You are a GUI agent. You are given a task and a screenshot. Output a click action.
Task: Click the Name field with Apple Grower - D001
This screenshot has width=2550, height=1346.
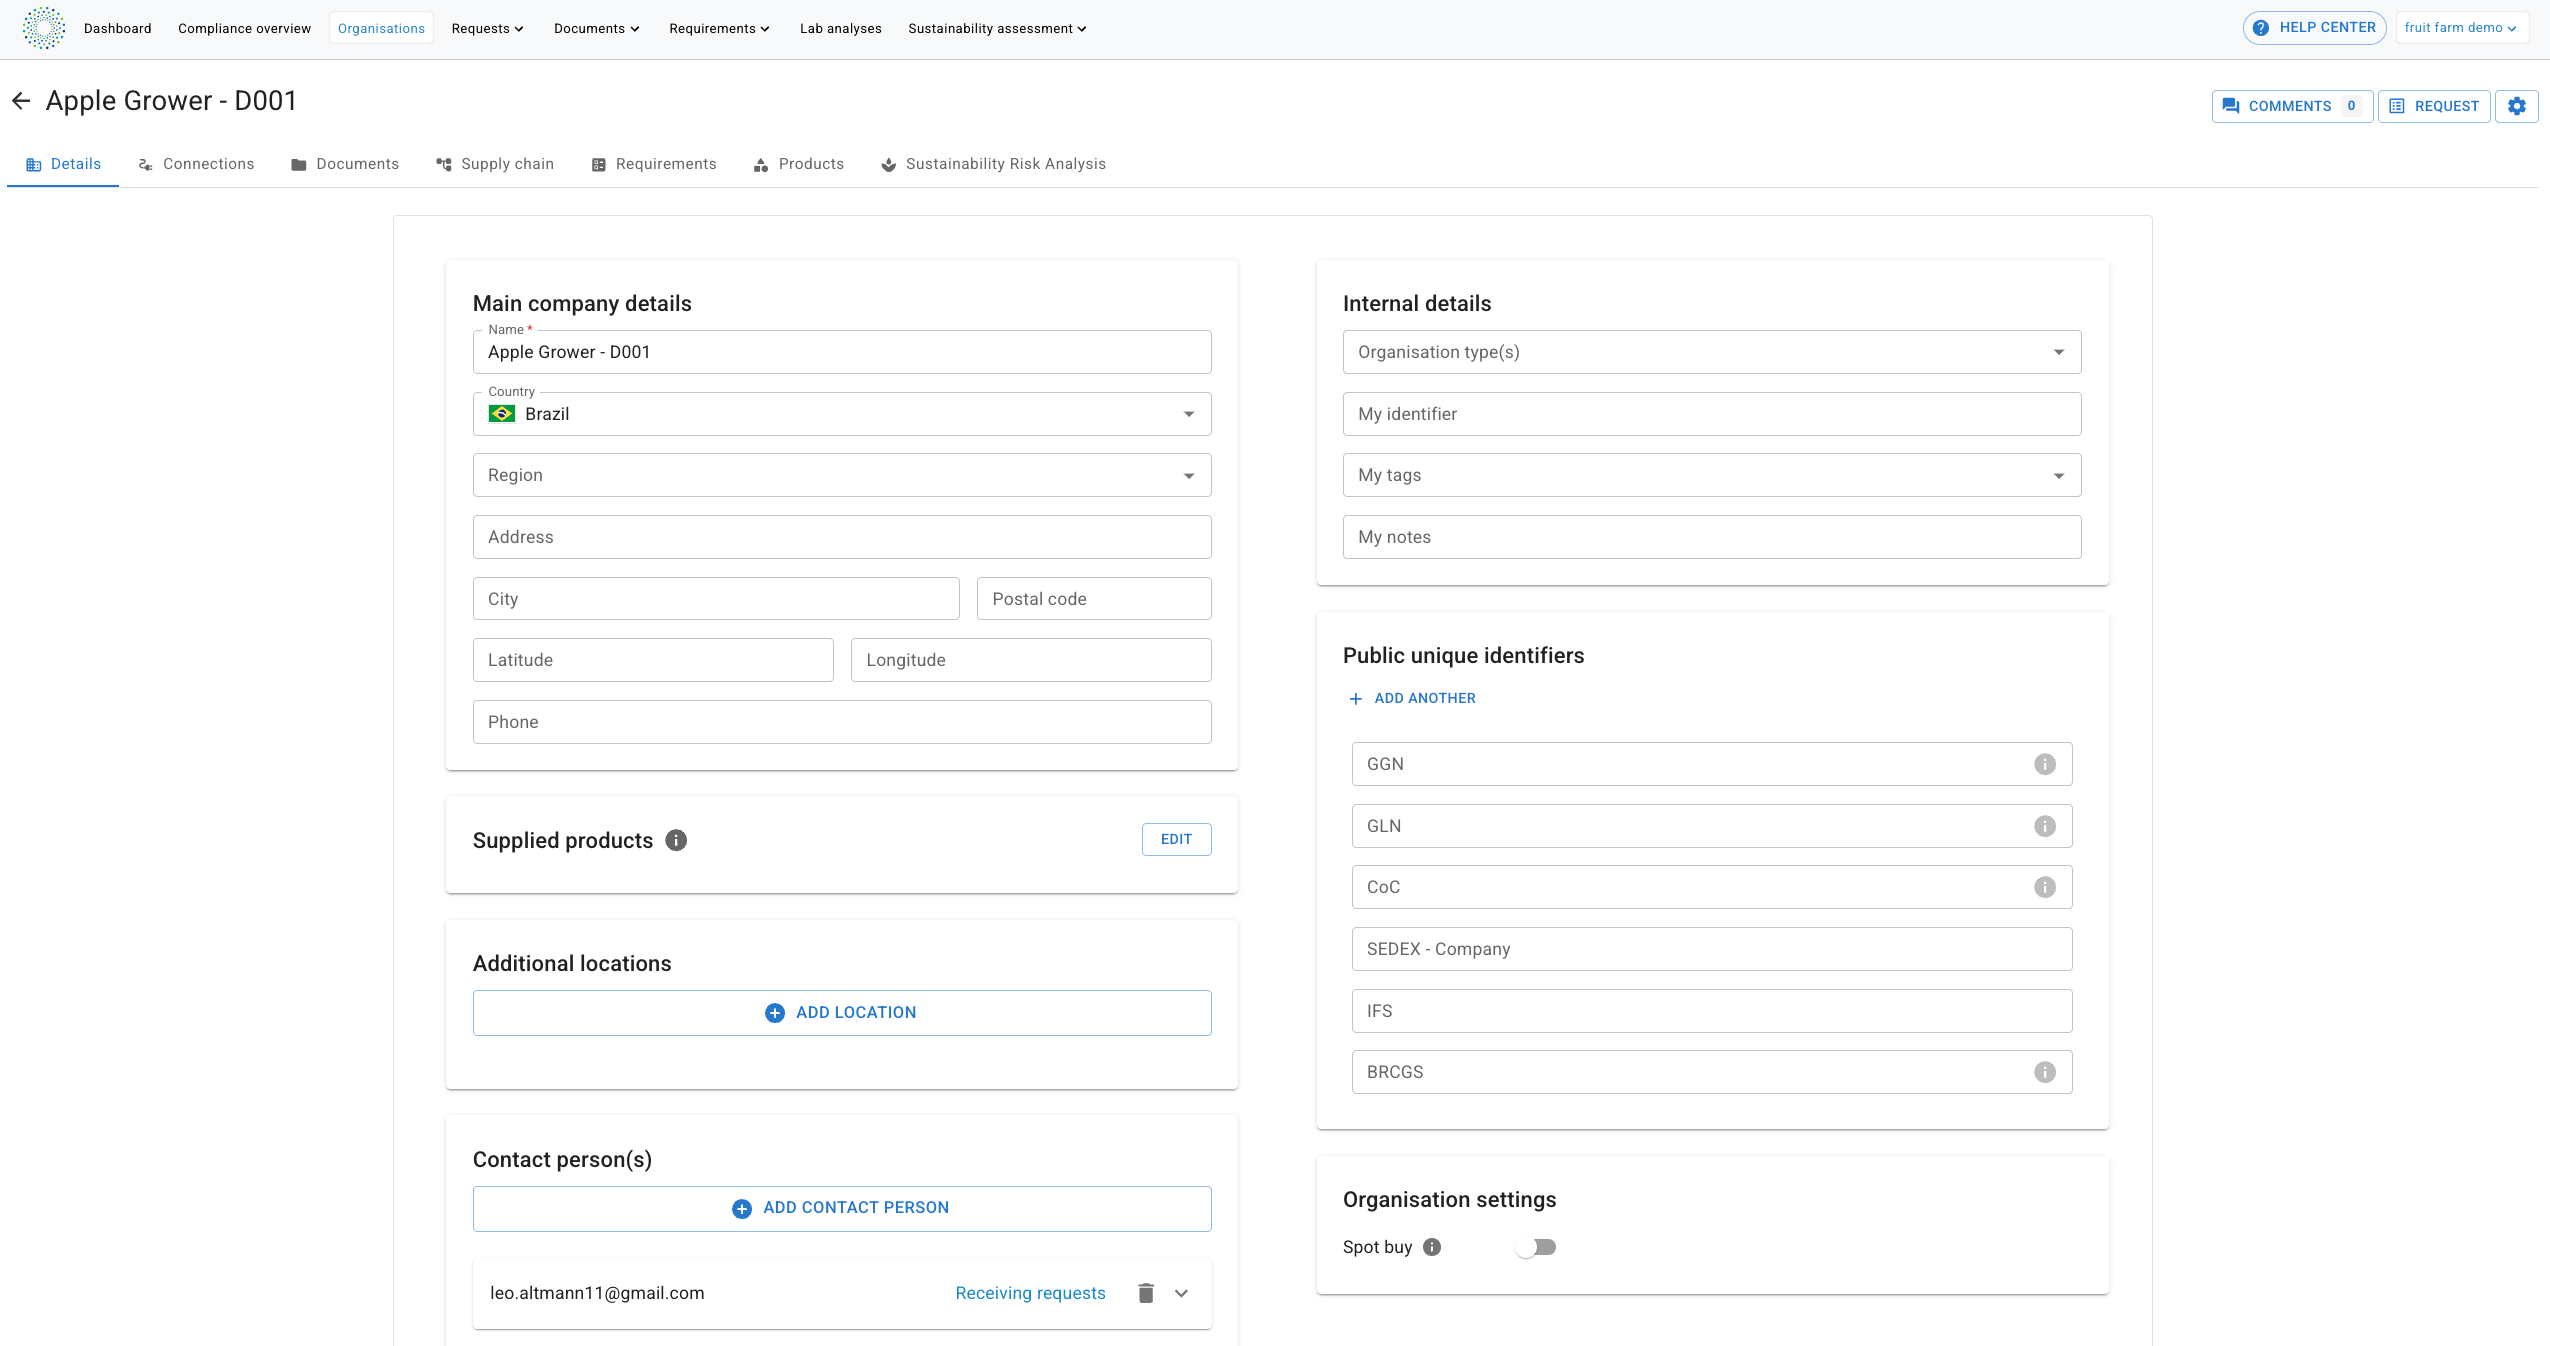[842, 352]
